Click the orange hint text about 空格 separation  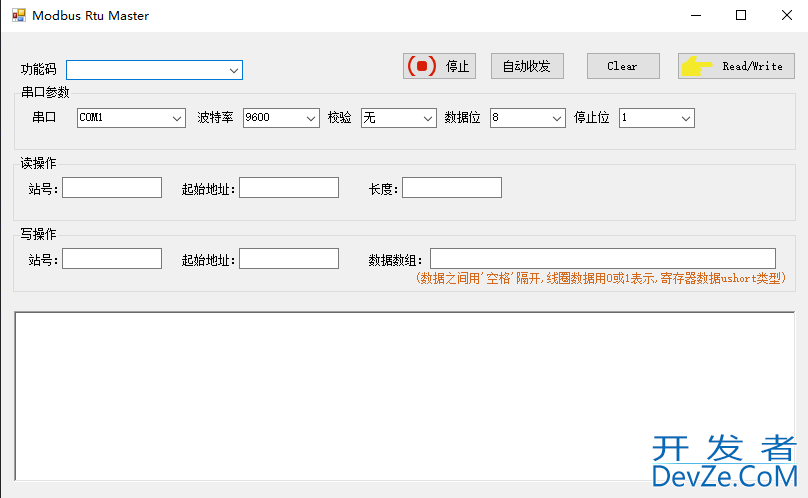(600, 278)
